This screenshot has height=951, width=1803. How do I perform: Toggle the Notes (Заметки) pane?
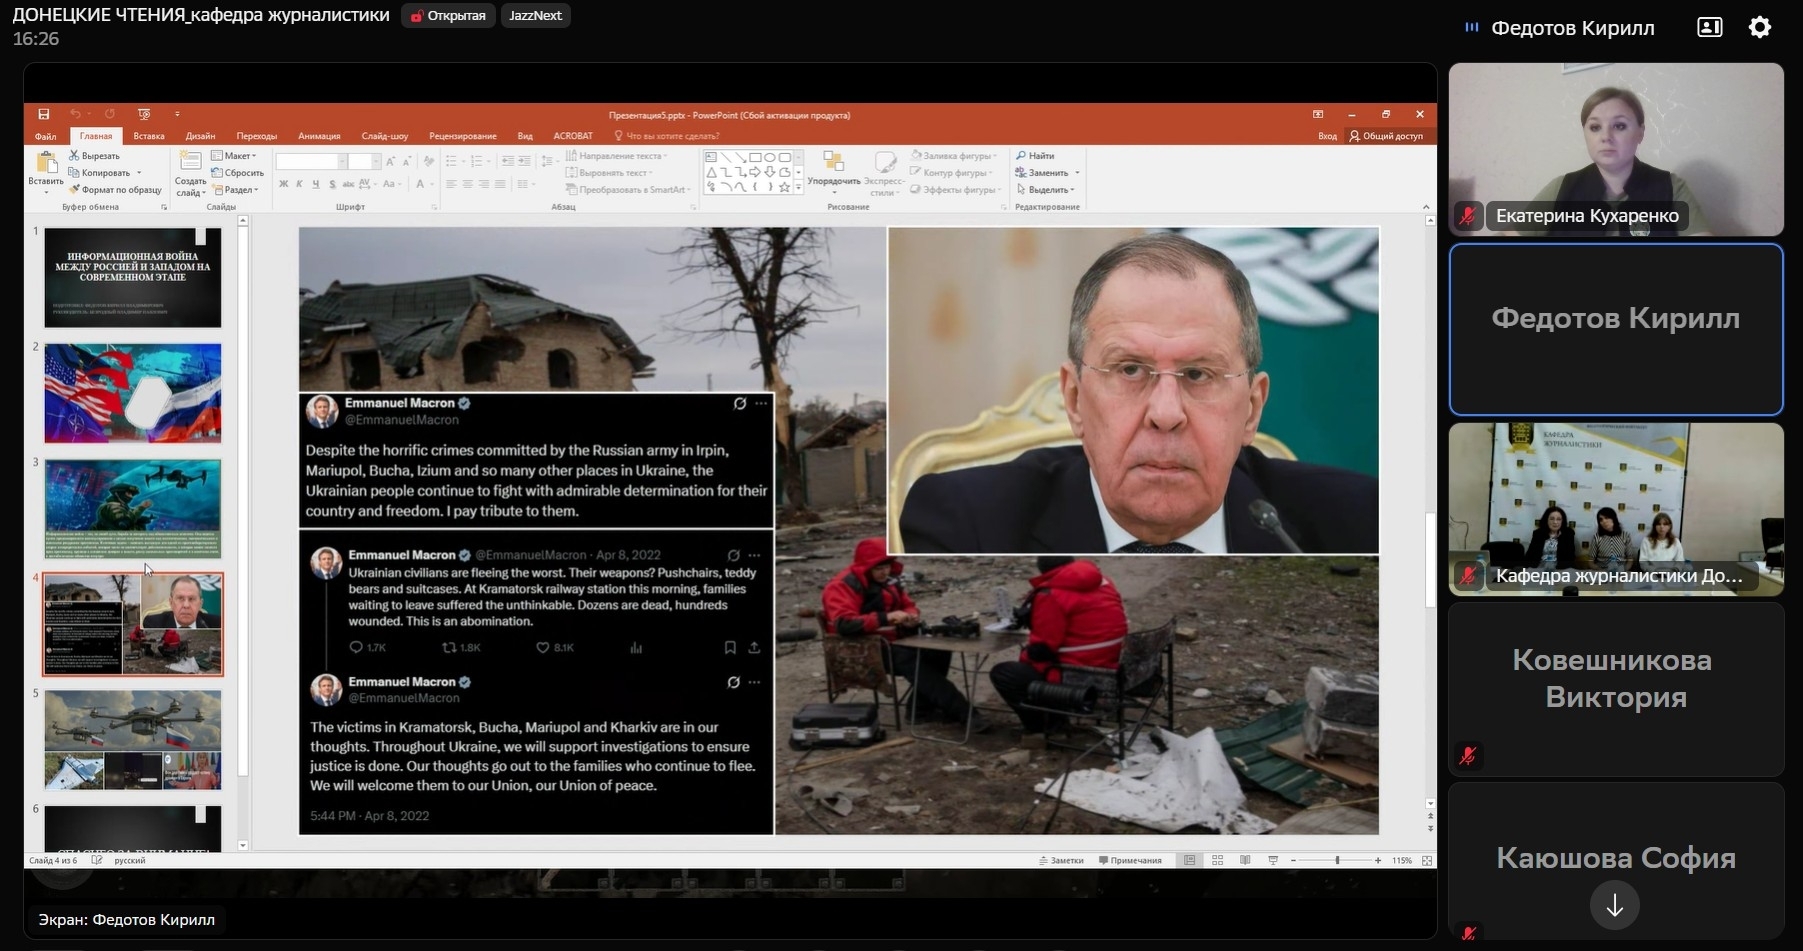pyautogui.click(x=1061, y=860)
